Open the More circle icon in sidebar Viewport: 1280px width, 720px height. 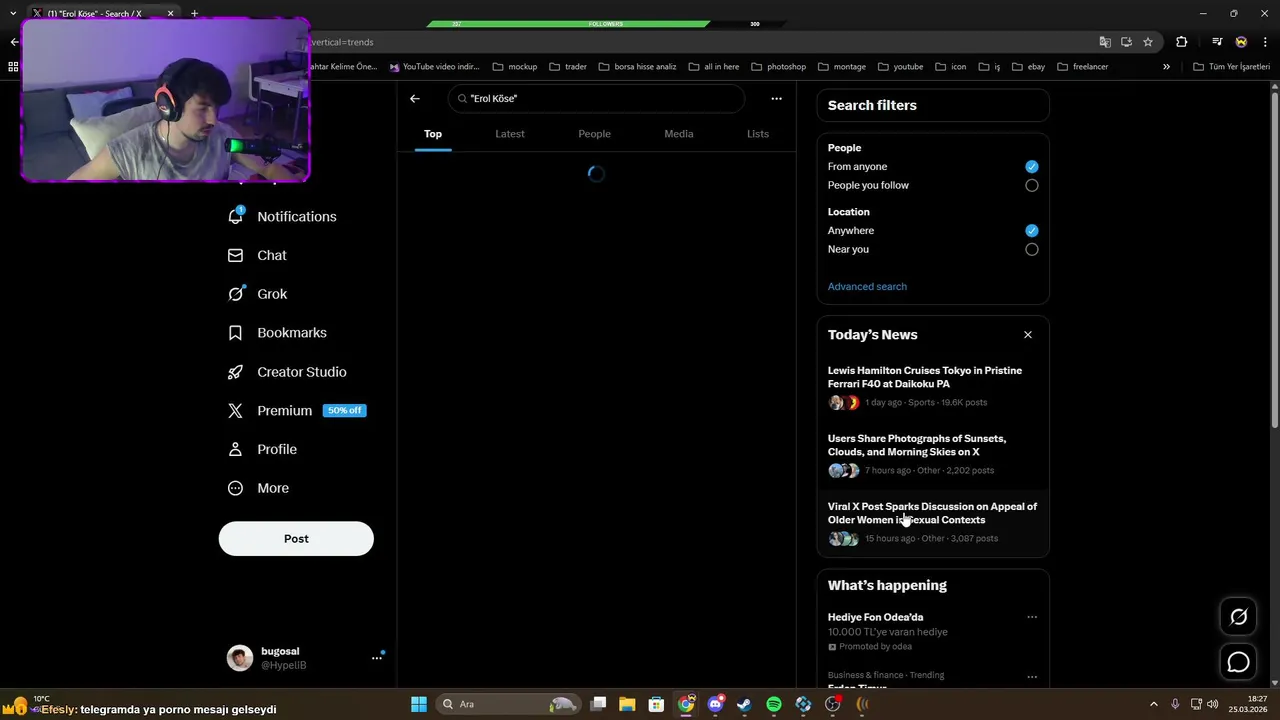coord(235,488)
